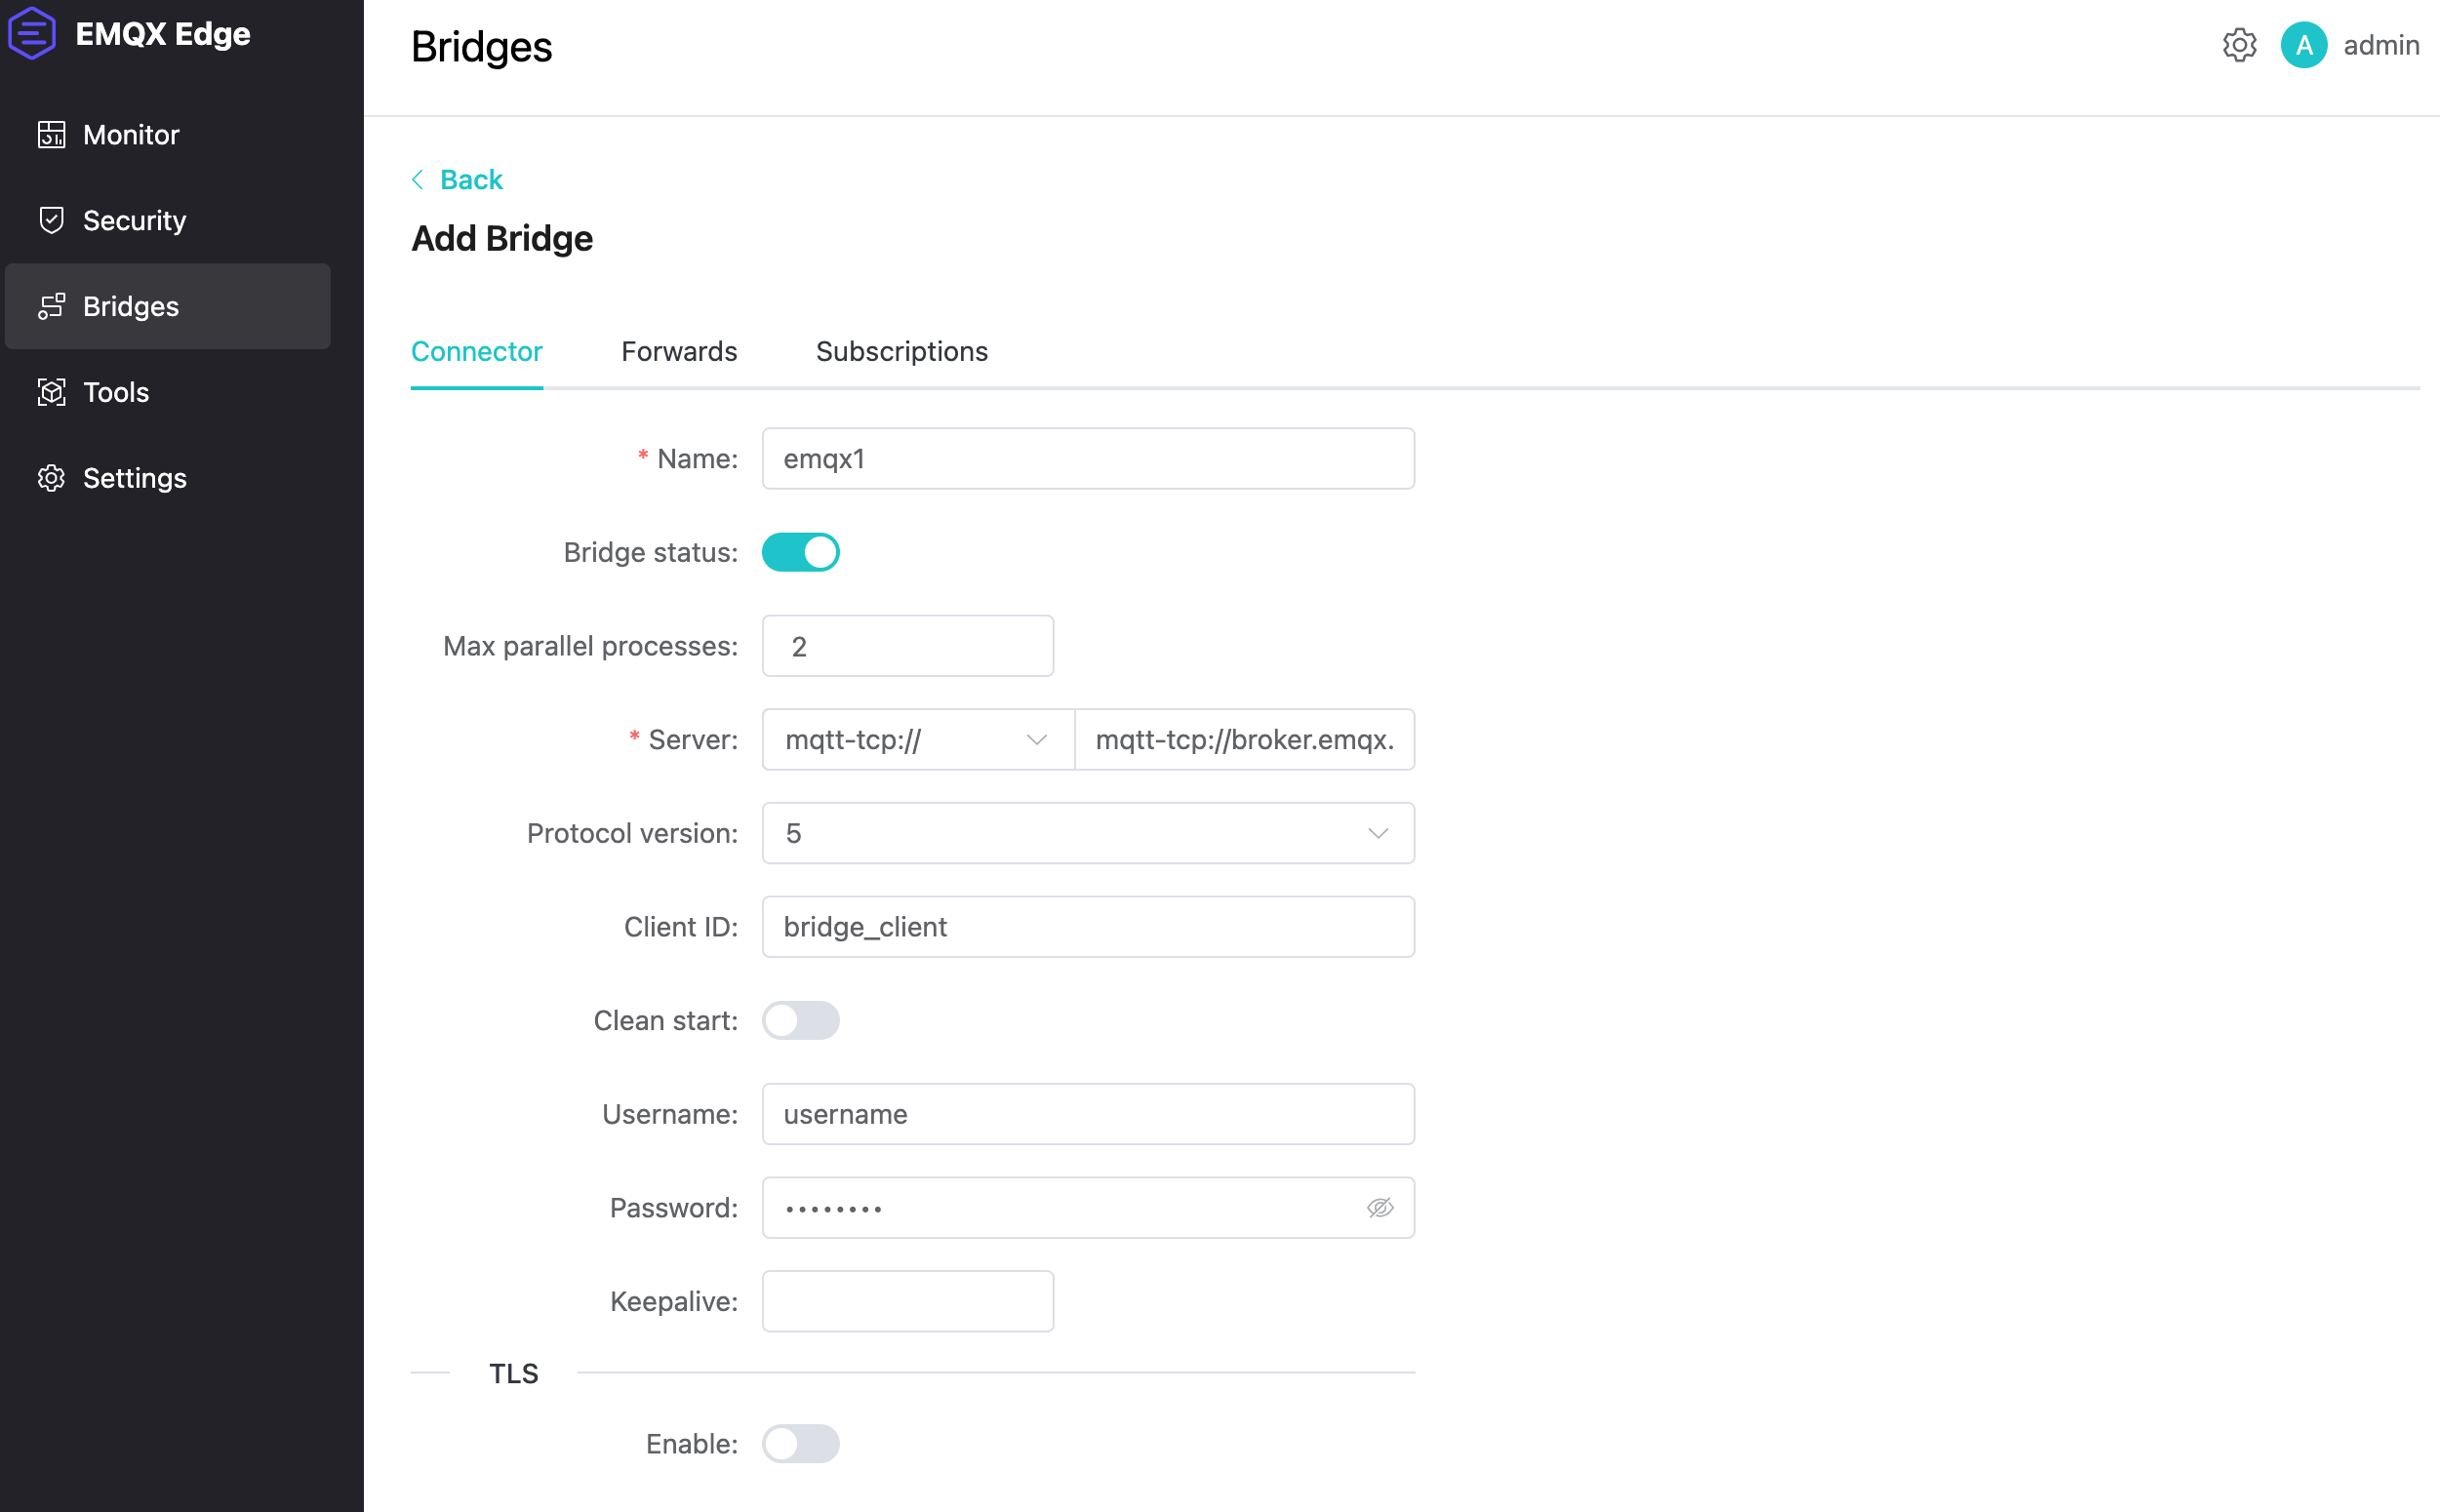Viewport: 2440px width, 1512px height.
Task: Click the Security shield icon
Action: (x=51, y=220)
